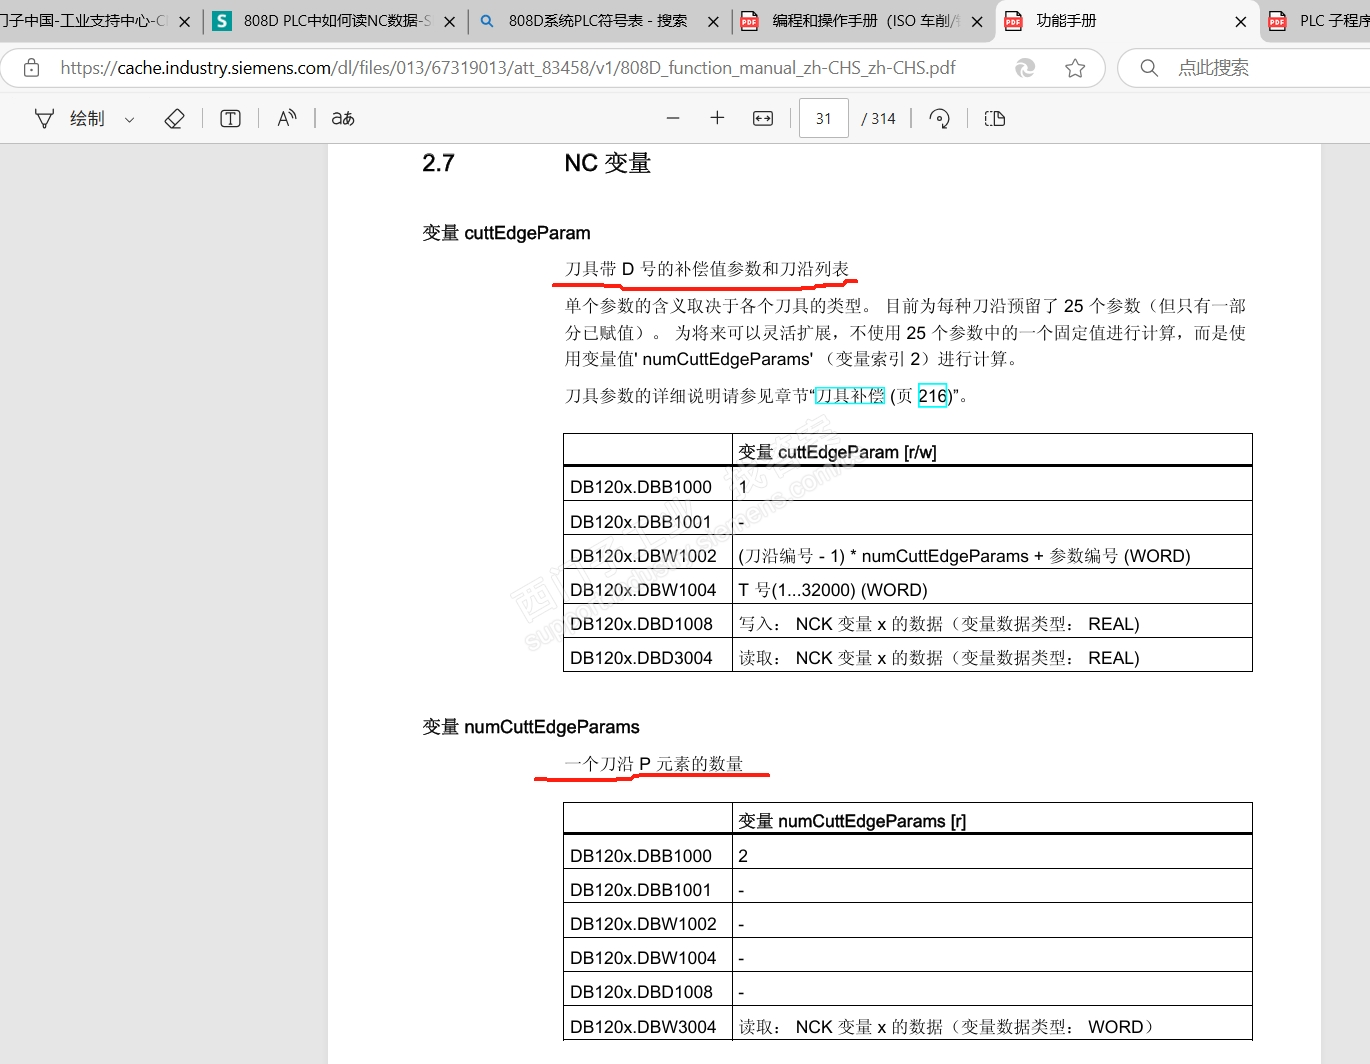
Task: Close the 808D PLC中如何读NC数据 tab
Action: [x=449, y=21]
